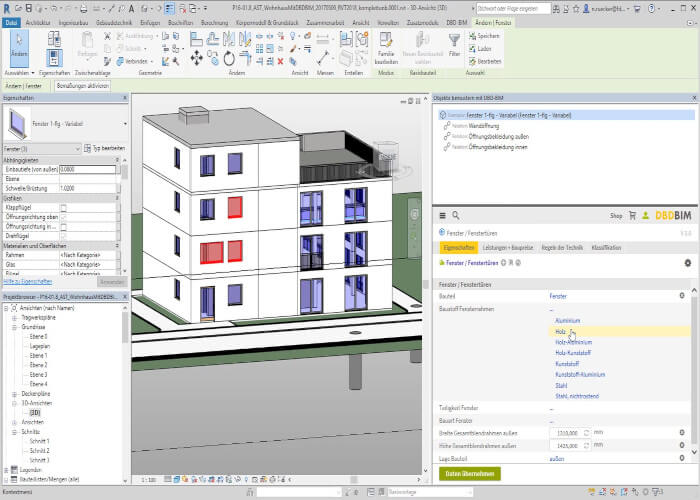Viewport: 700px width, 500px height.
Task: Open the DBD-BIM hamburger menu
Action: pos(442,216)
